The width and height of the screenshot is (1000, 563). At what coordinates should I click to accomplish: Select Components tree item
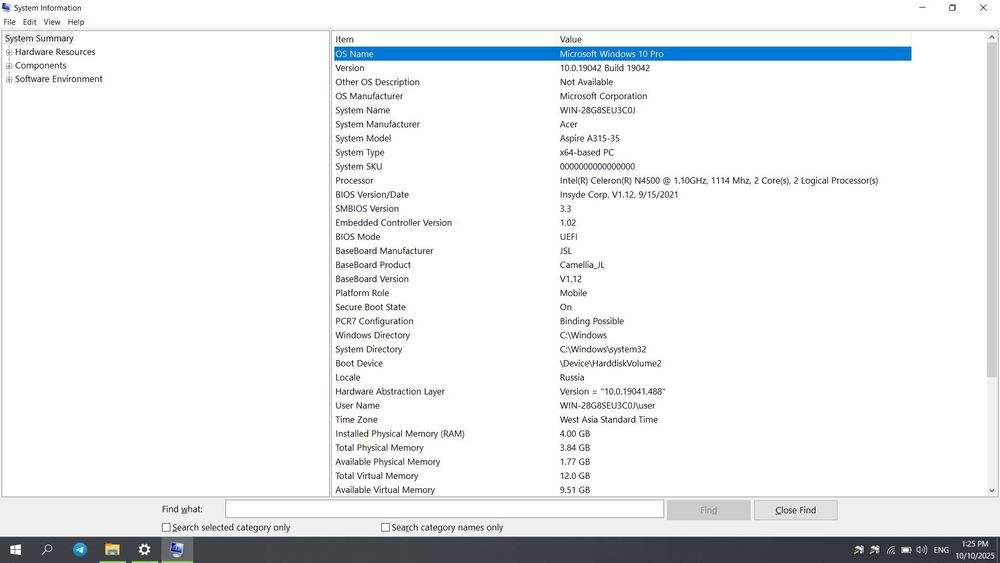pos(40,66)
